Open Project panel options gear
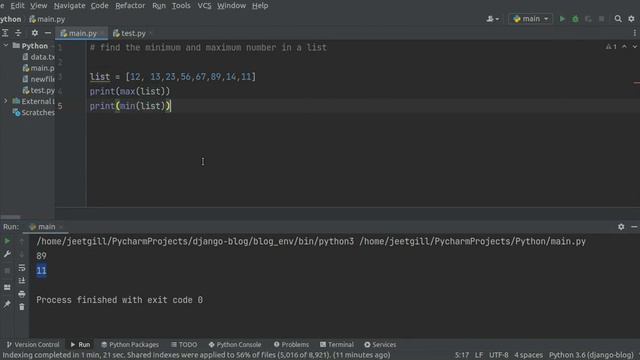This screenshot has width=640, height=360. [35, 33]
